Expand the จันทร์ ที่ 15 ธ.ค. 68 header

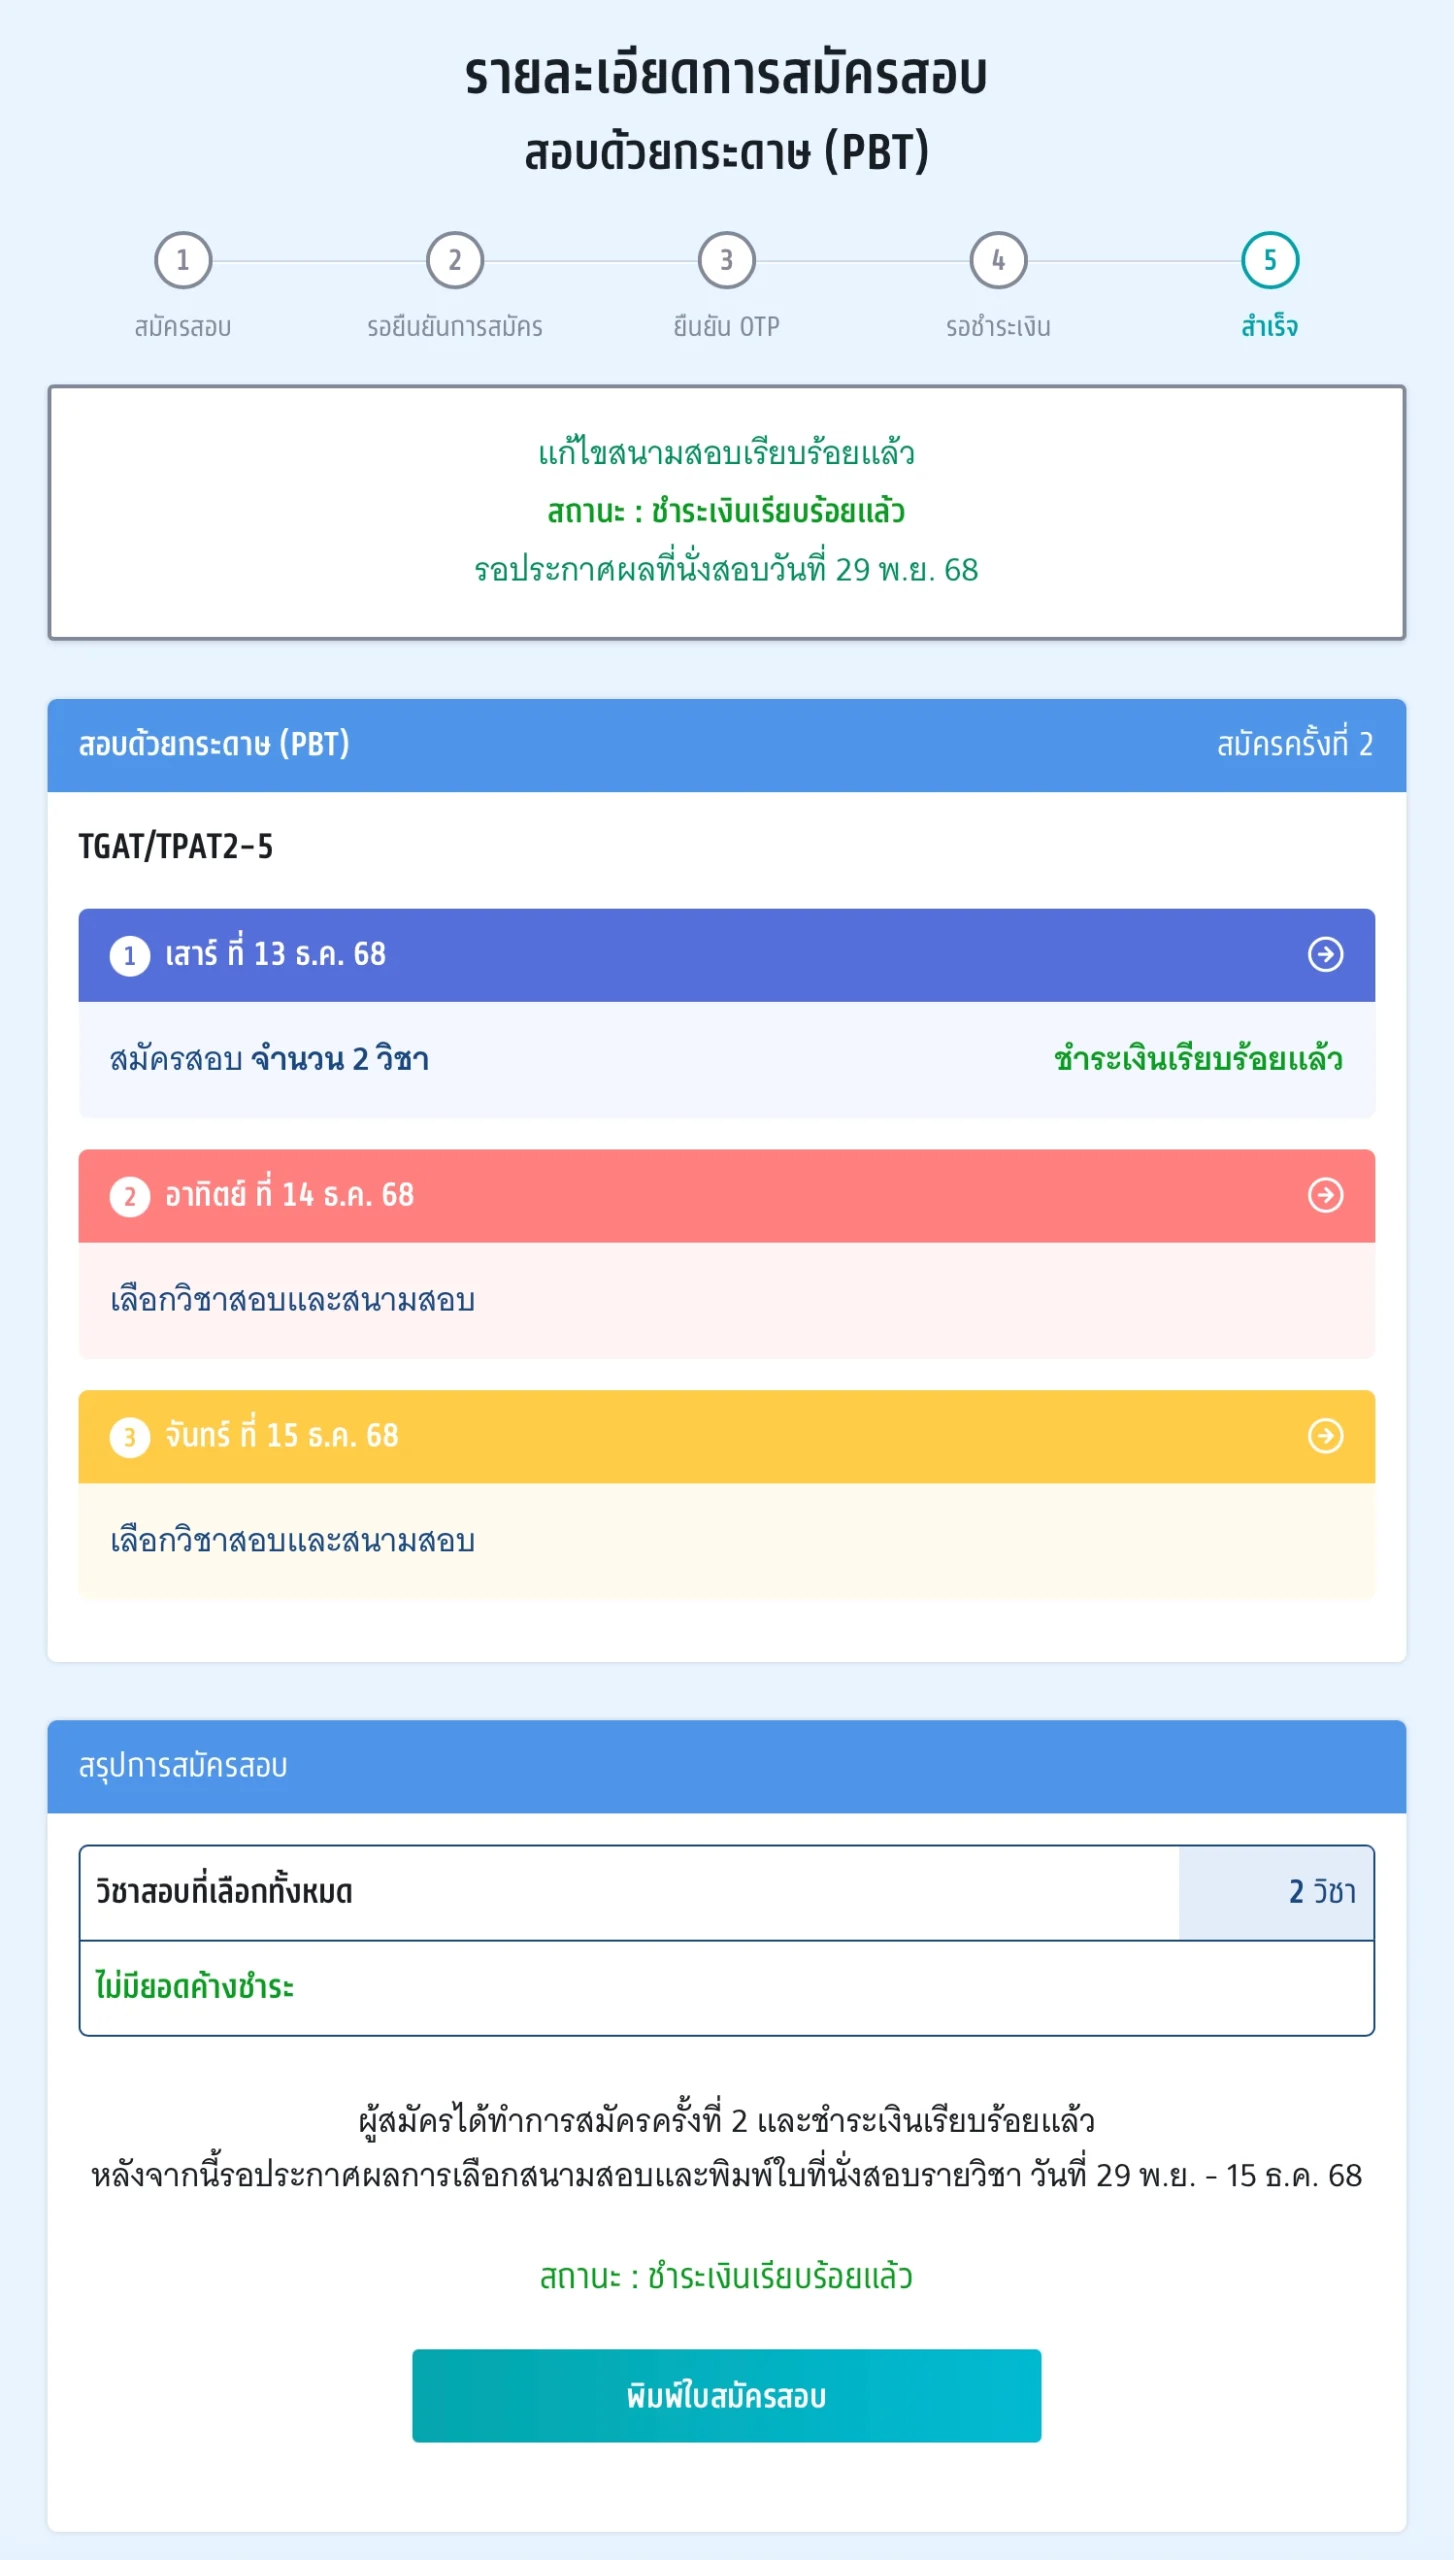(x=700, y=1436)
